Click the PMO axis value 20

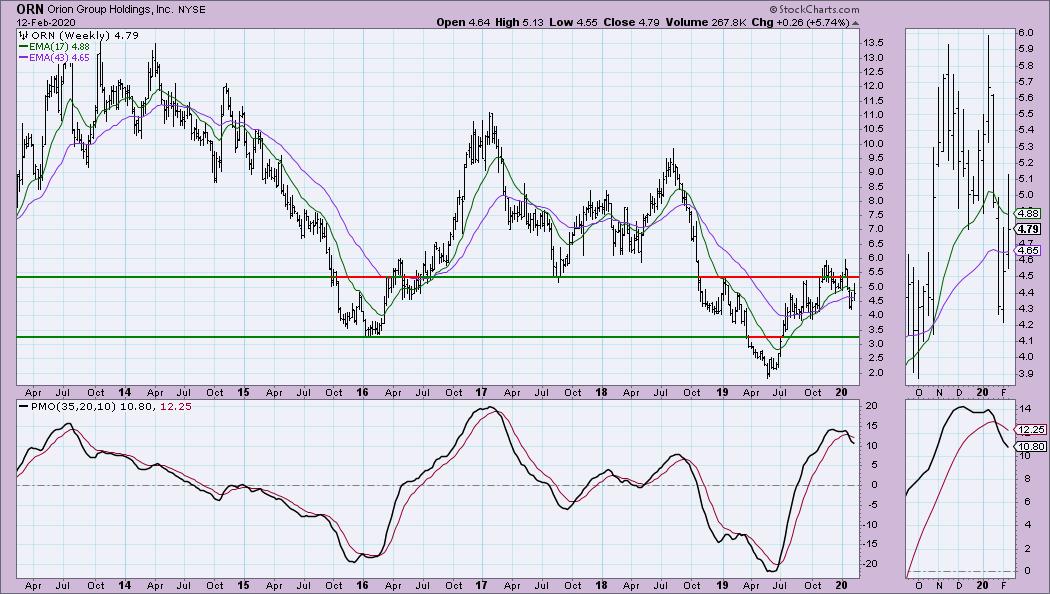[871, 406]
